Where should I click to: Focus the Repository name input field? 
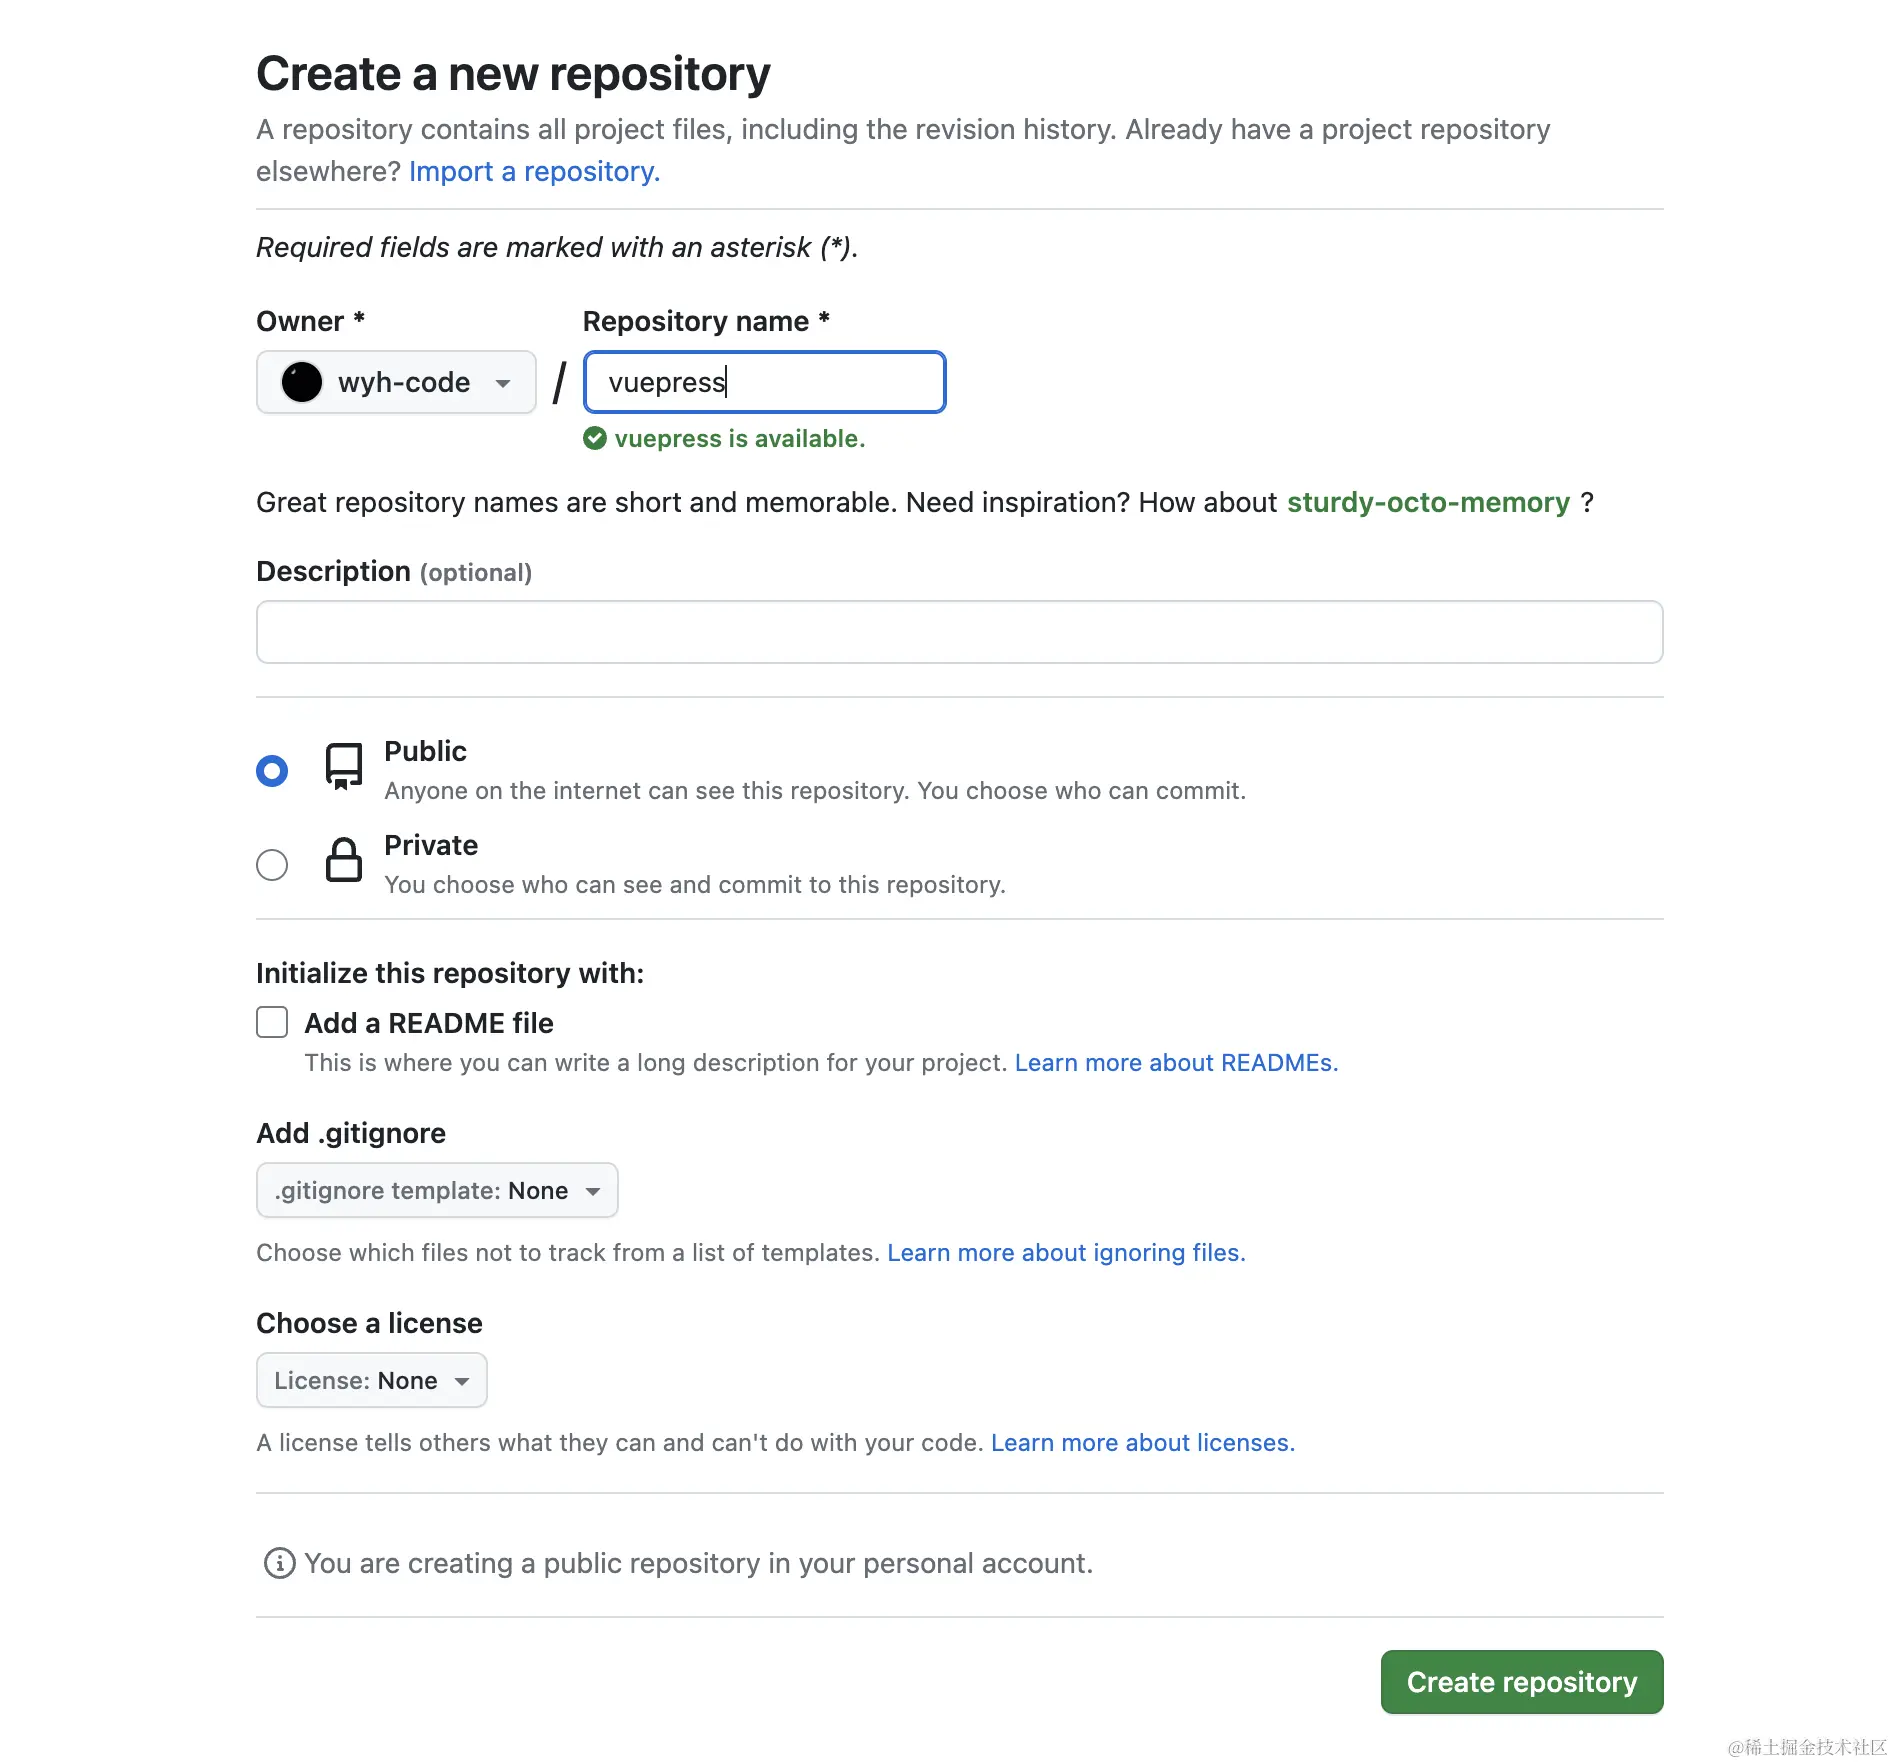(x=765, y=382)
